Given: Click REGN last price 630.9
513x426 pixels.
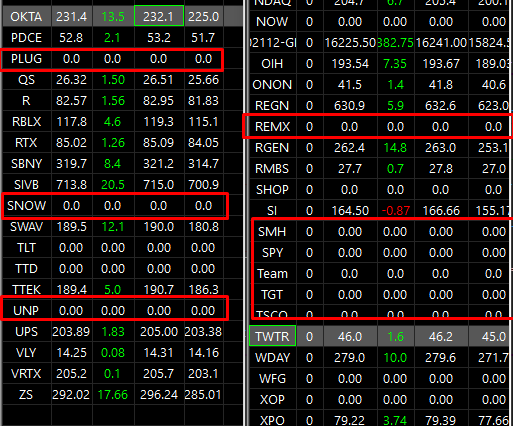Looking at the screenshot, I should pyautogui.click(x=350, y=106).
